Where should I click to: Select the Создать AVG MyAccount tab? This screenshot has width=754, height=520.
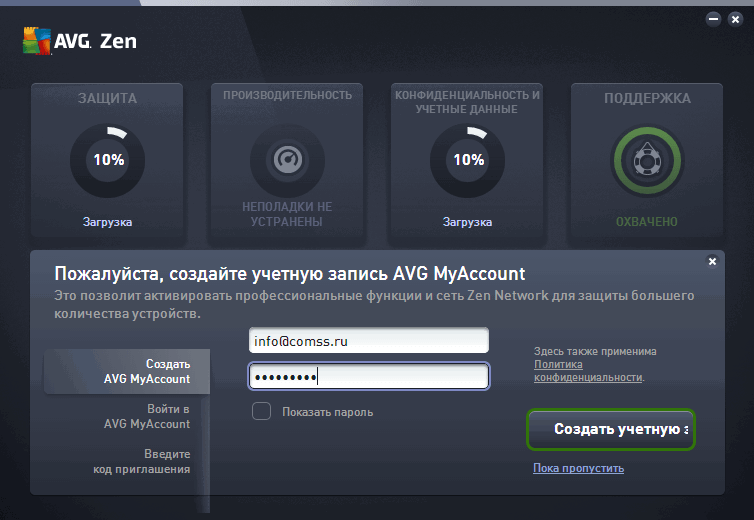pos(127,371)
